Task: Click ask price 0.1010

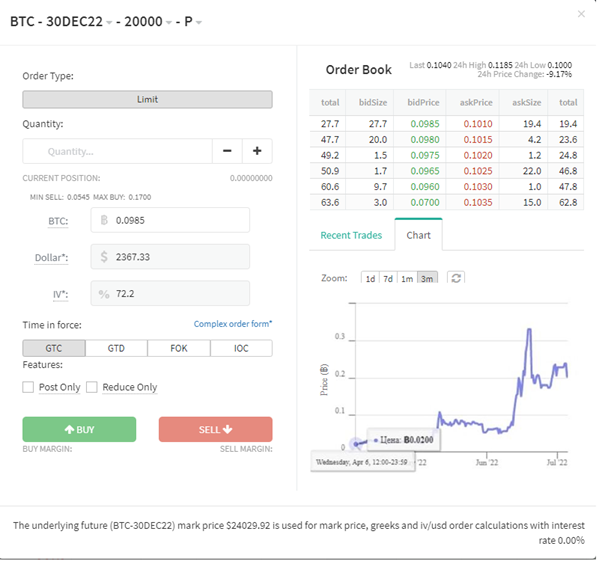Action: coord(478,124)
